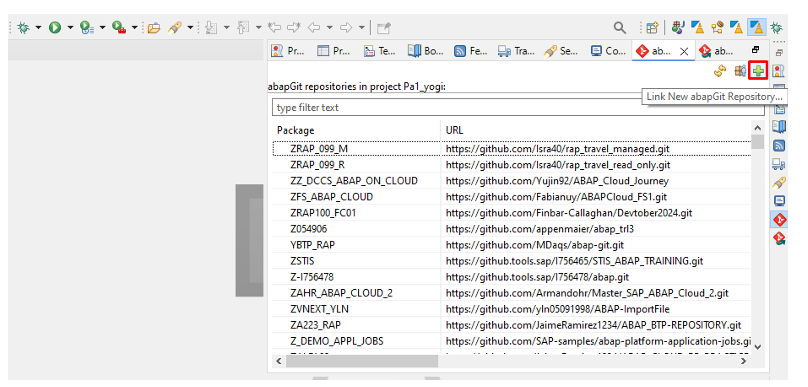Open the Co... console tab
The width and height of the screenshot is (808, 387).
pos(609,51)
